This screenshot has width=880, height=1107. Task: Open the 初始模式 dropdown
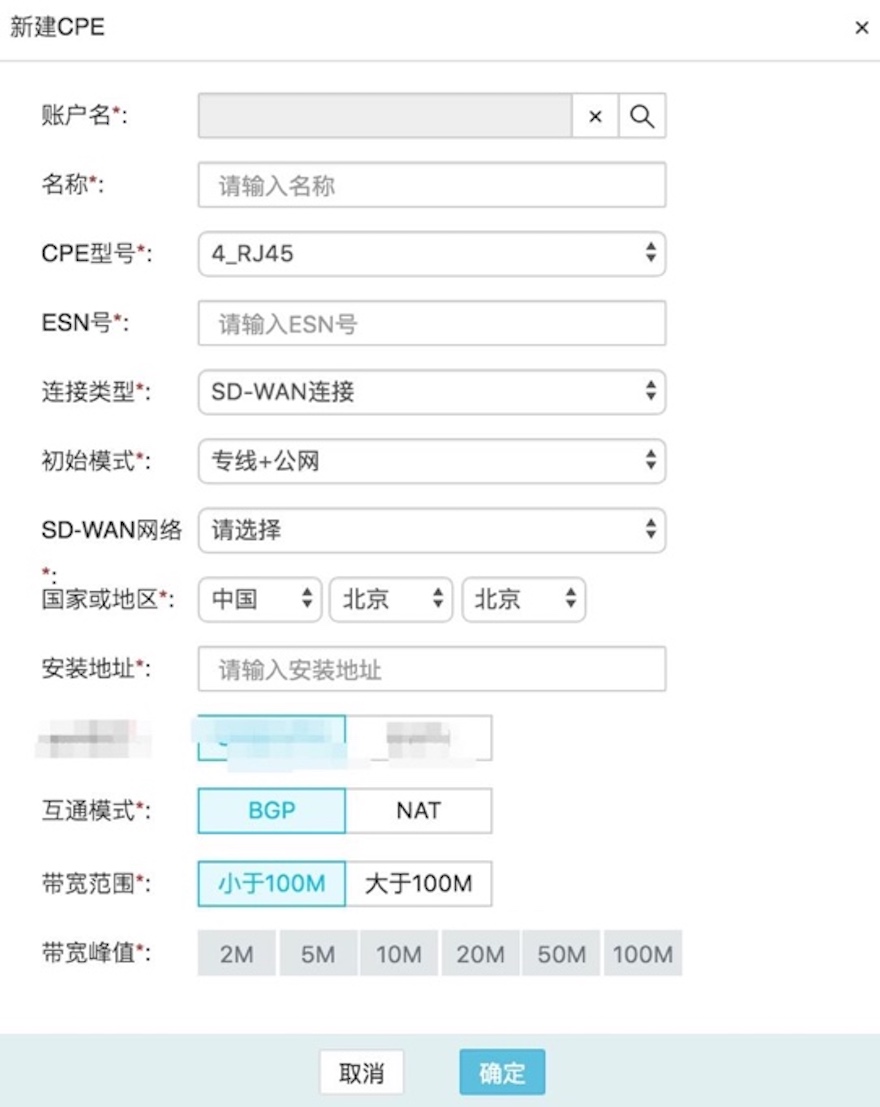431,461
